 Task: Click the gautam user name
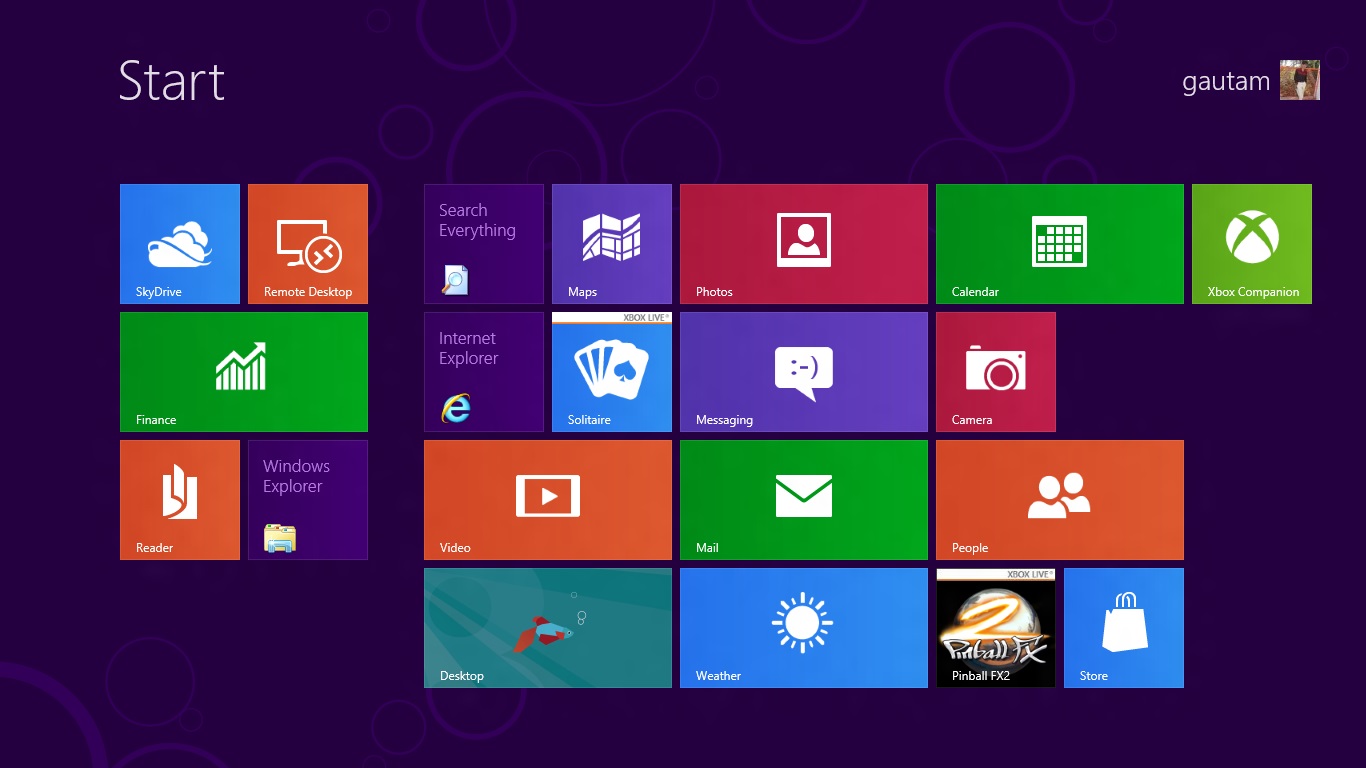click(x=1226, y=82)
